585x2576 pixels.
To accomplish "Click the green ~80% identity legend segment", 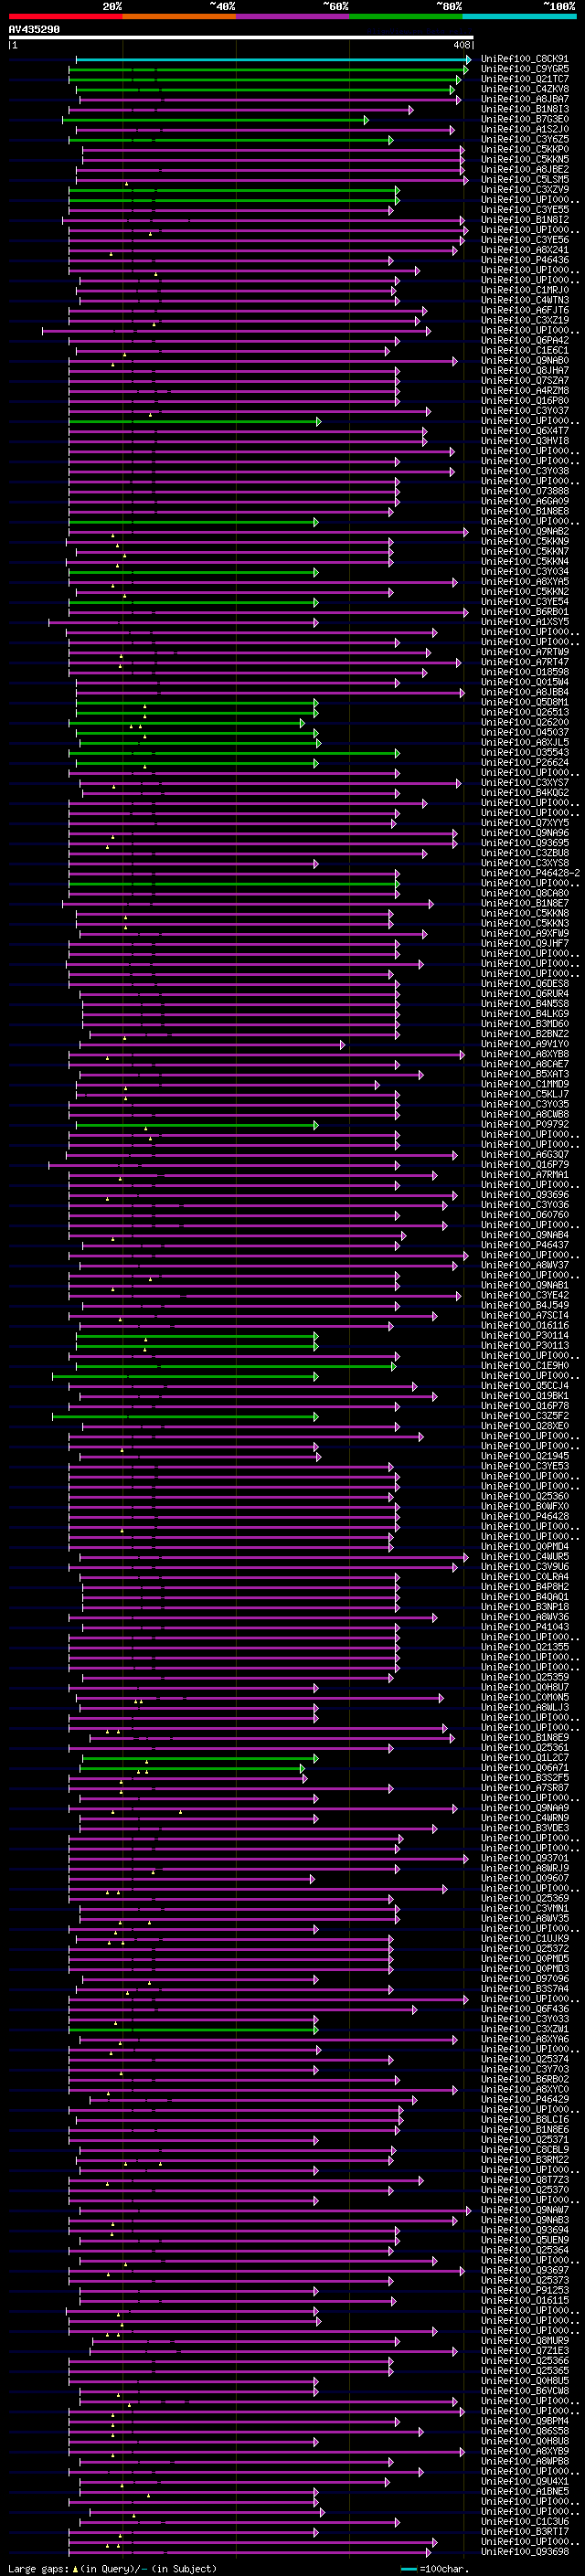I will 406,16.
